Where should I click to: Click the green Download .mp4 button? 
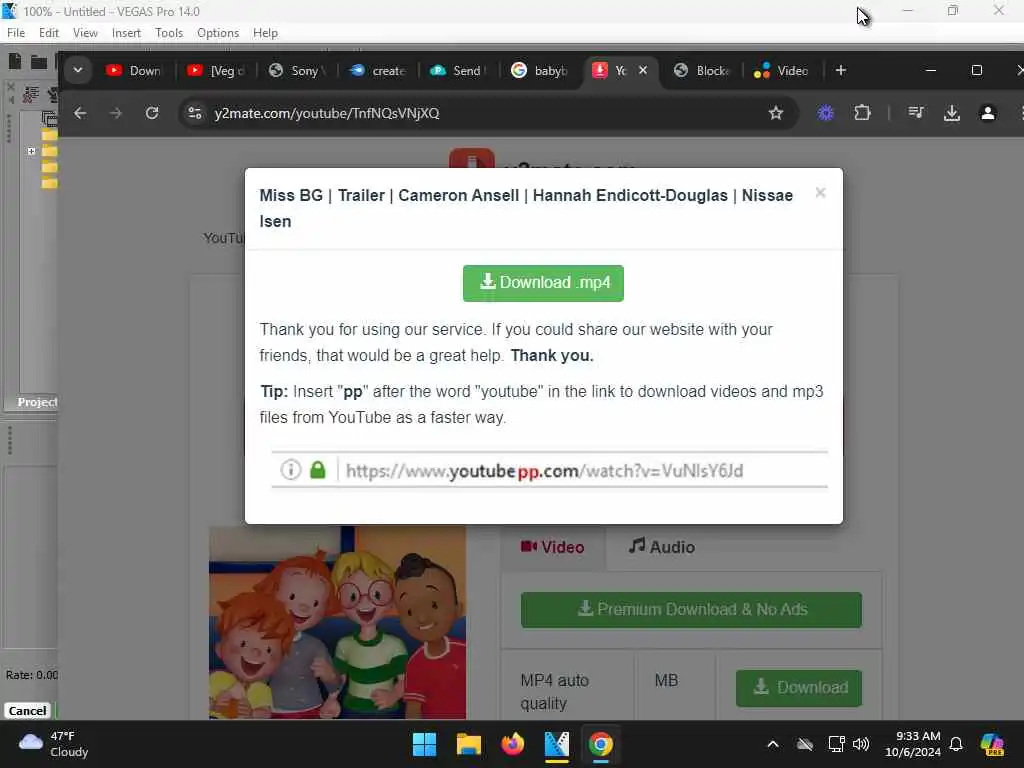point(543,283)
